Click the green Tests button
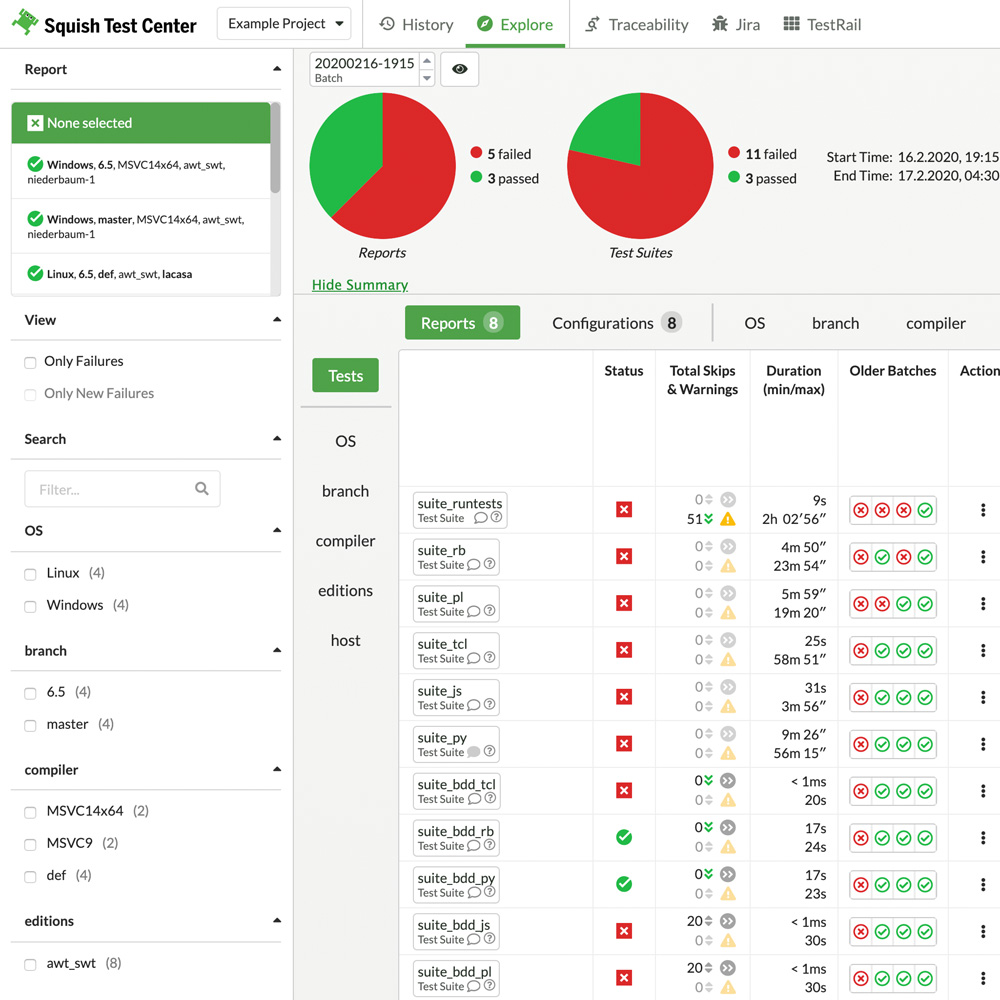This screenshot has width=1000, height=1000. [345, 376]
